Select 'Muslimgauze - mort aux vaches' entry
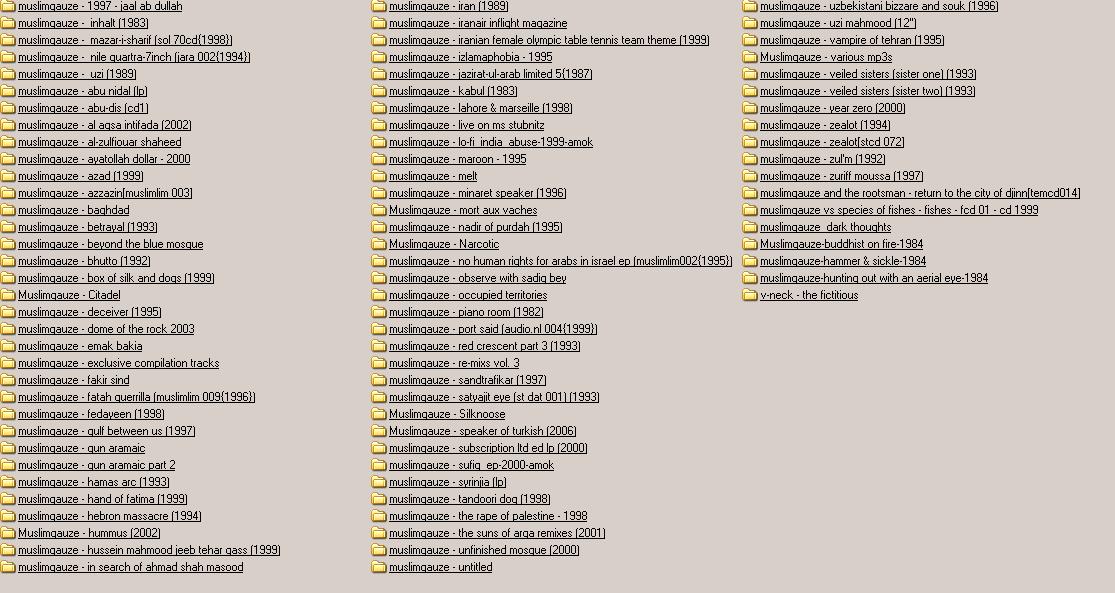The width and height of the screenshot is (1115, 593). 463,210
